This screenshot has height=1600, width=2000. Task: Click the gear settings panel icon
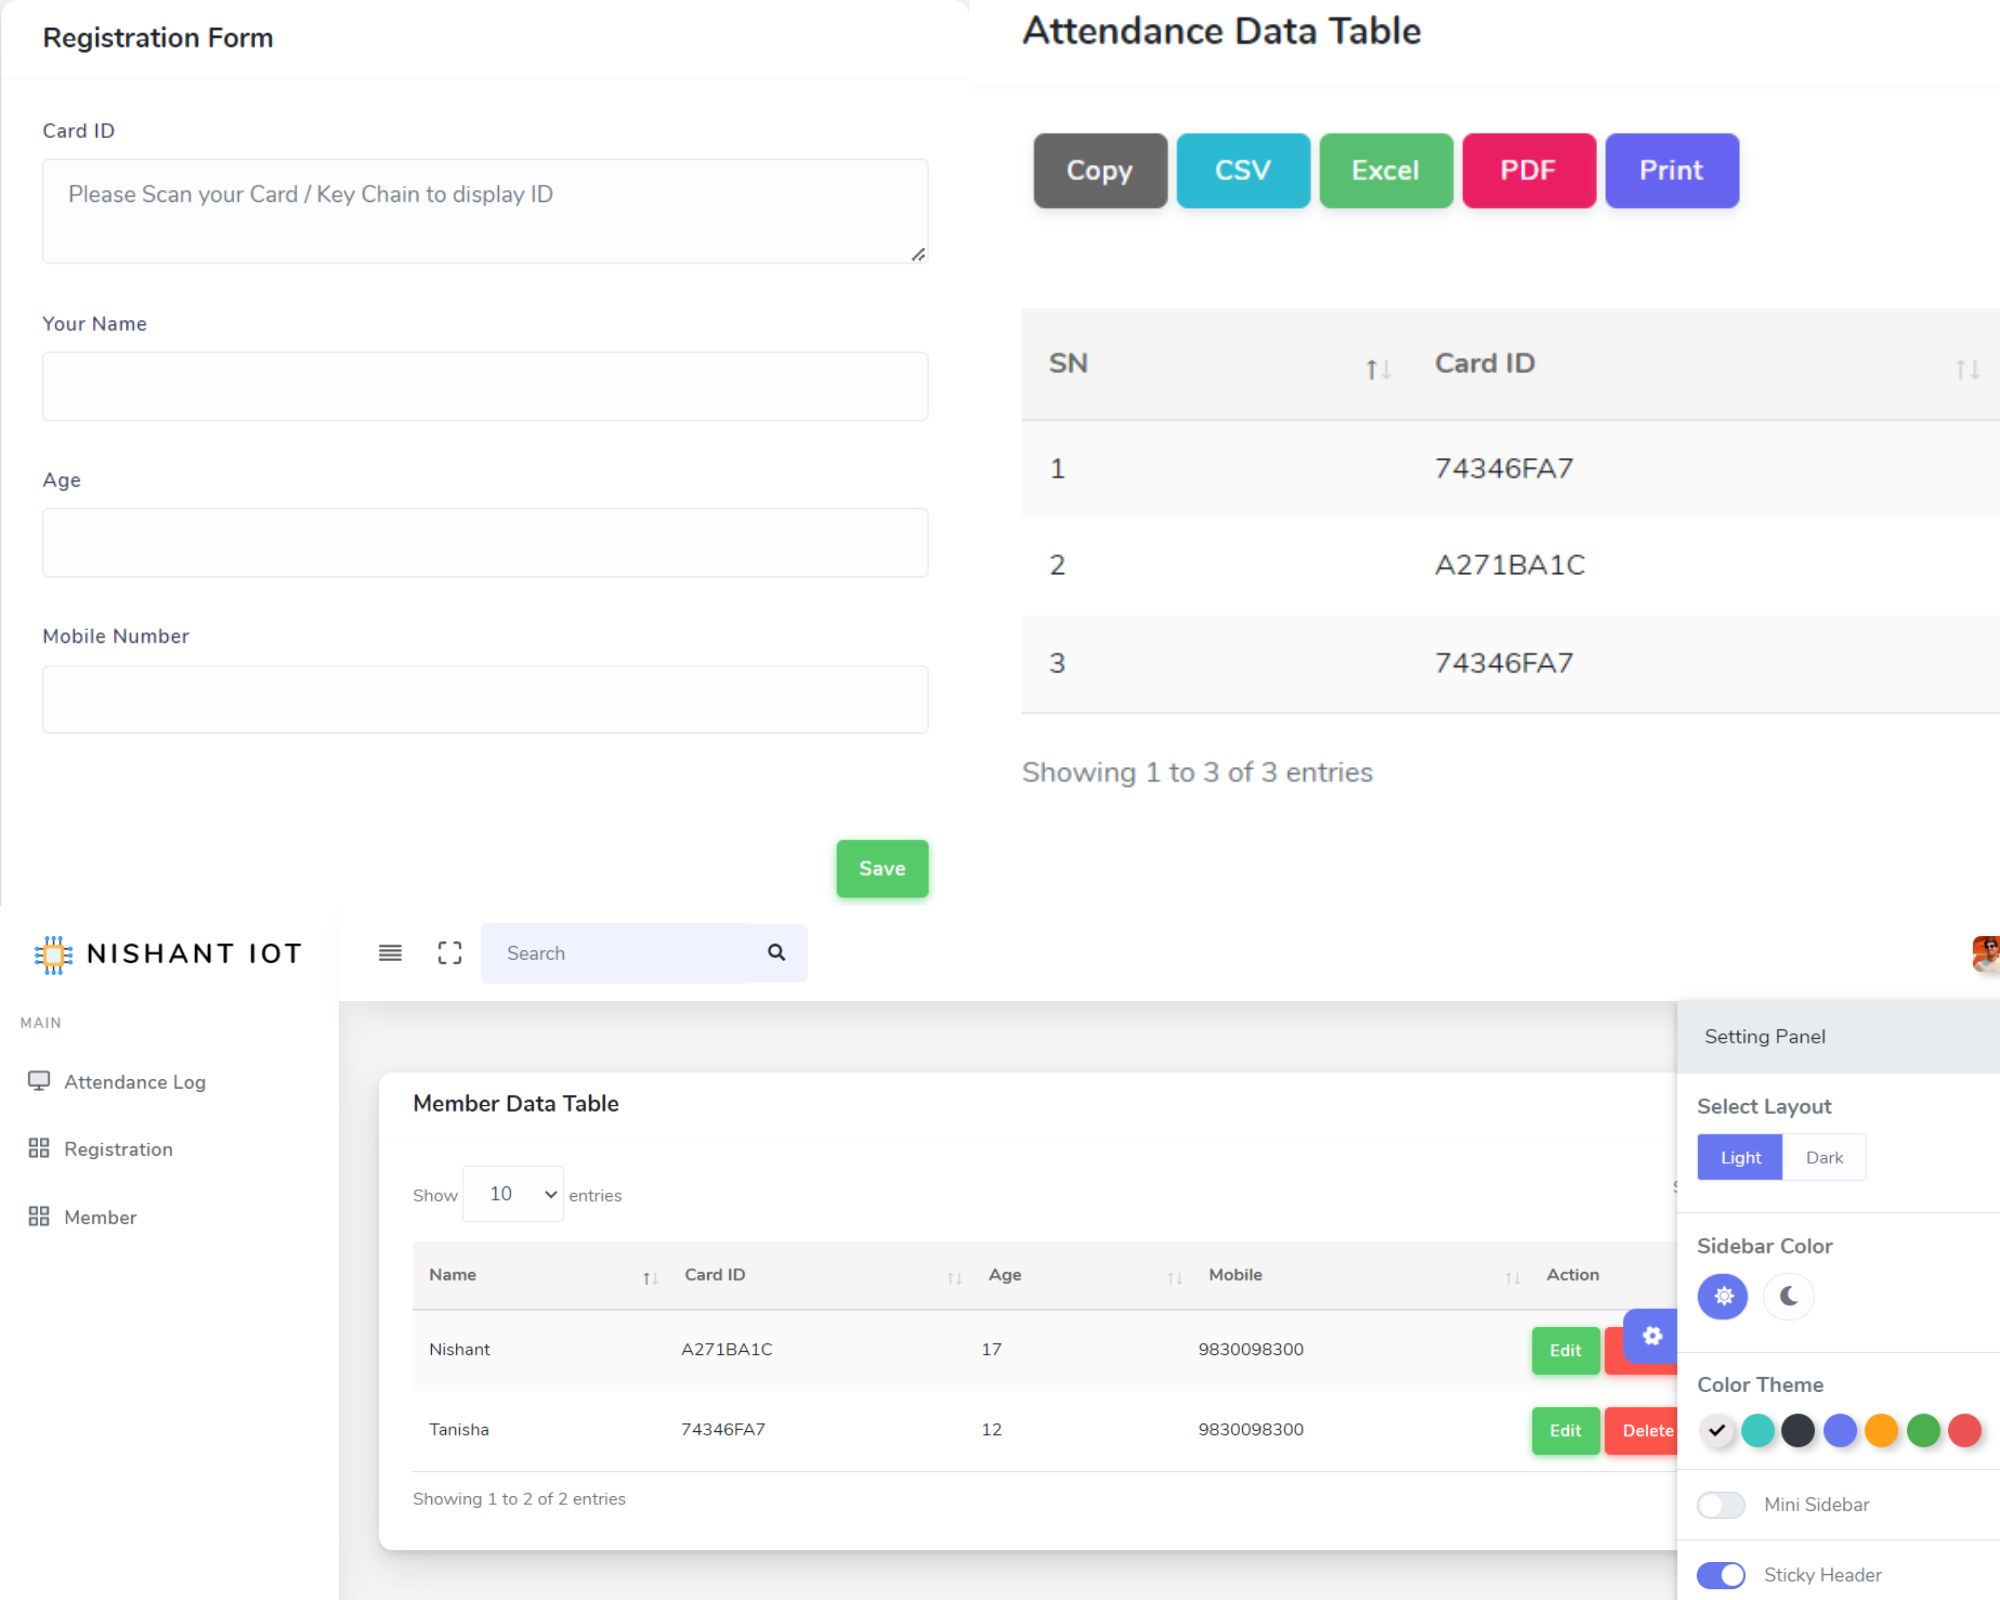[x=1652, y=1336]
